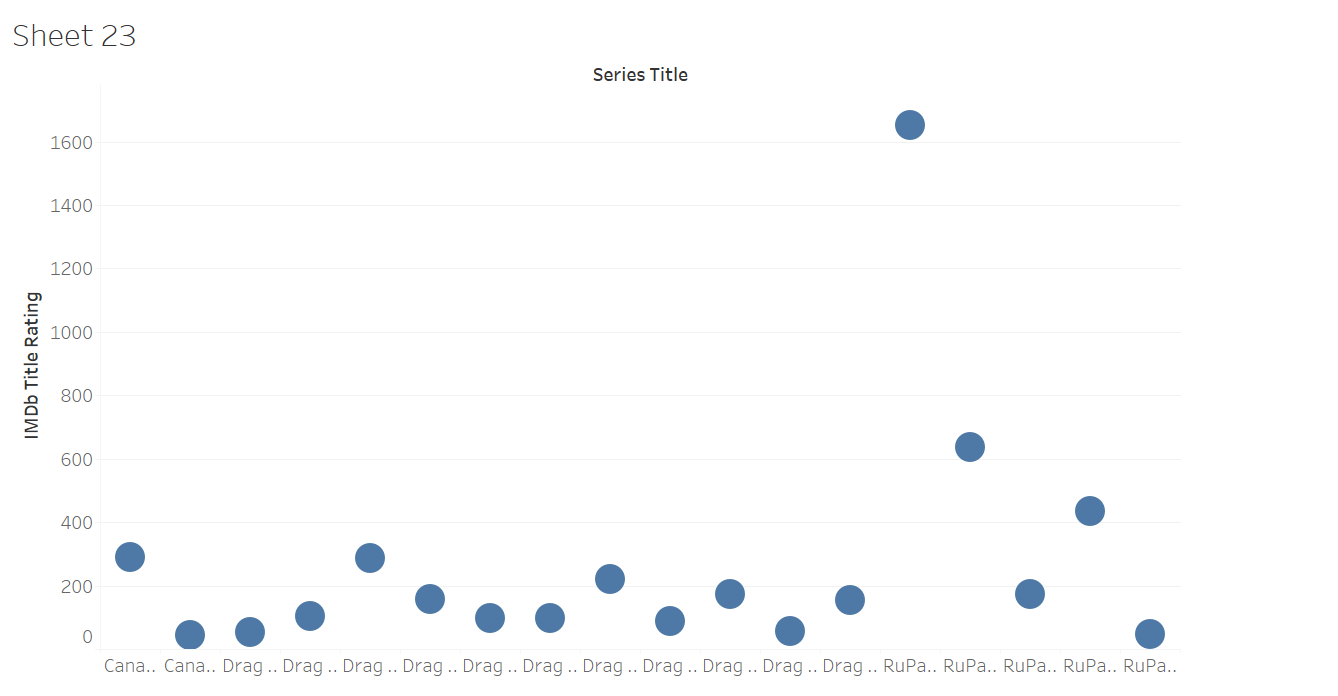The image size is (1338, 696).
Task: Click the 1400 y-axis tick label
Action: coord(71,206)
